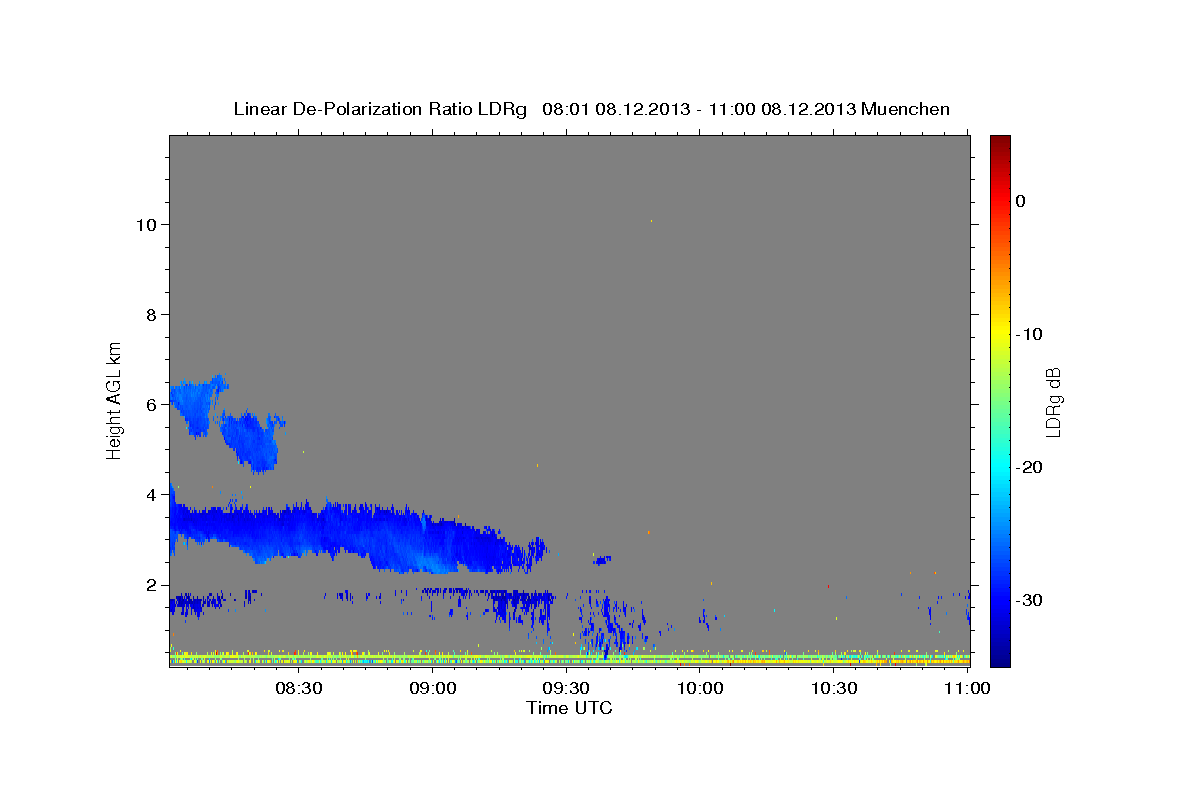Click the 'Muenchen' location text in the title
The width and height of the screenshot is (1200, 800).
click(906, 109)
